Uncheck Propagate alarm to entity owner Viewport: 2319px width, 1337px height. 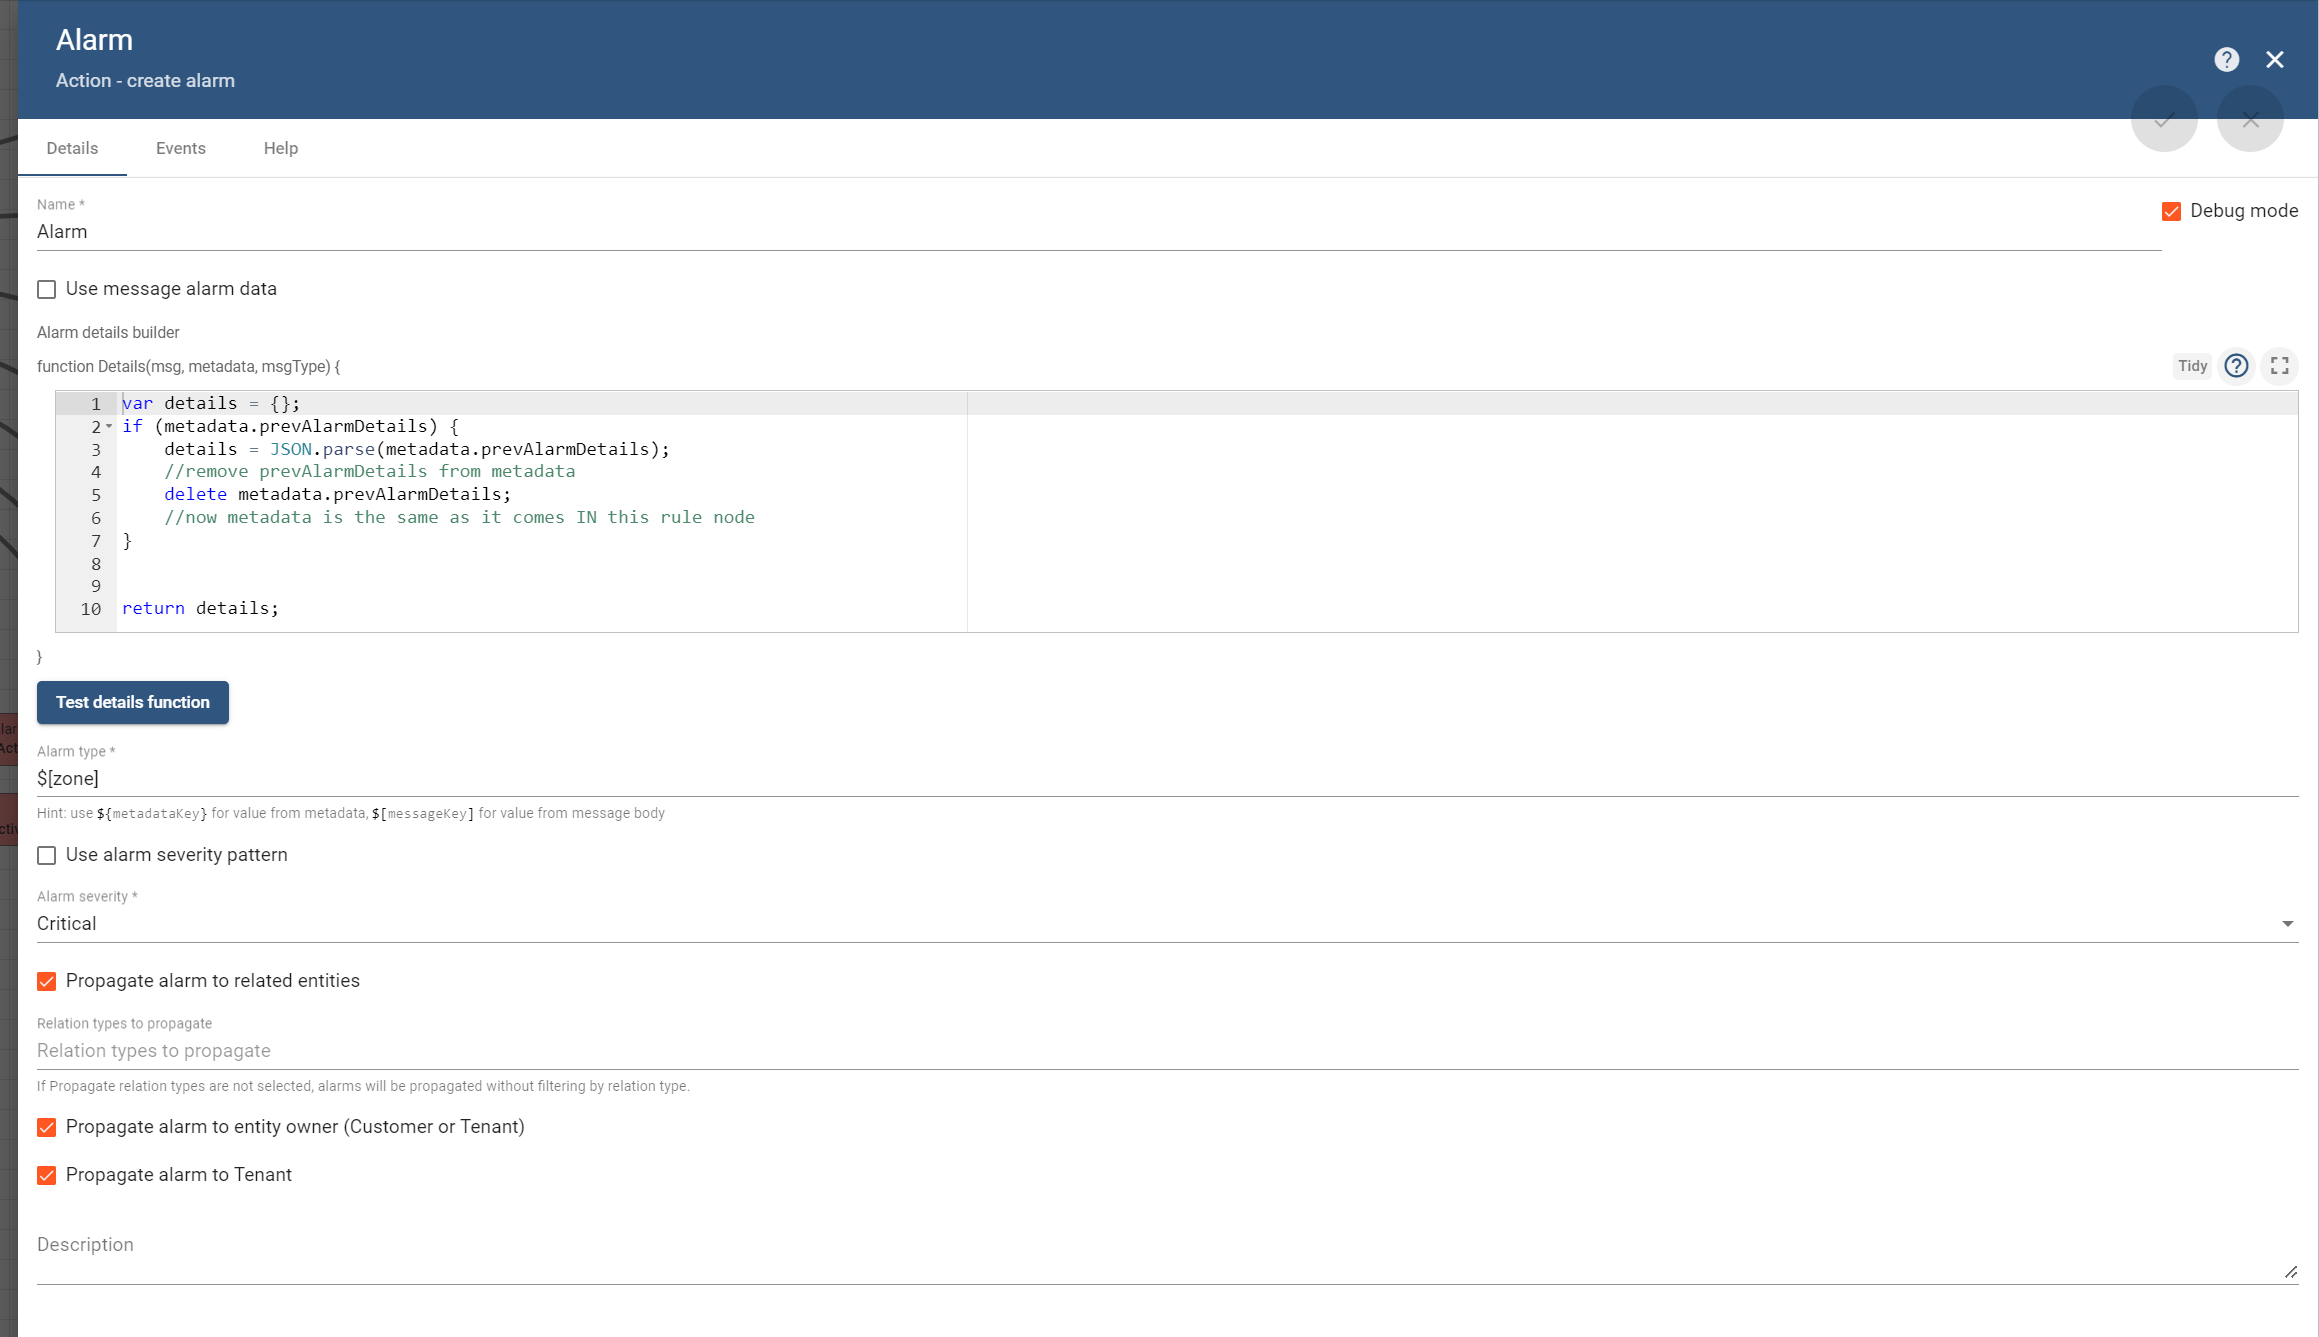pyautogui.click(x=46, y=1127)
